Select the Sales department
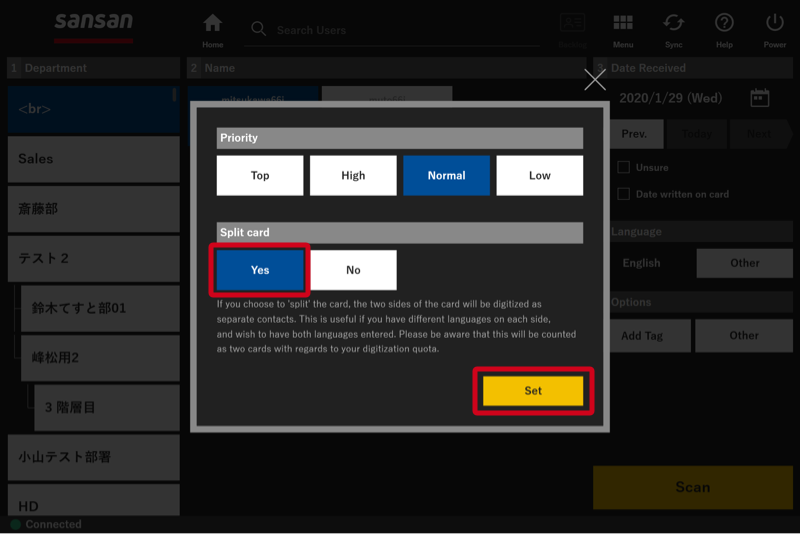The height and width of the screenshot is (534, 800). [x=93, y=159]
